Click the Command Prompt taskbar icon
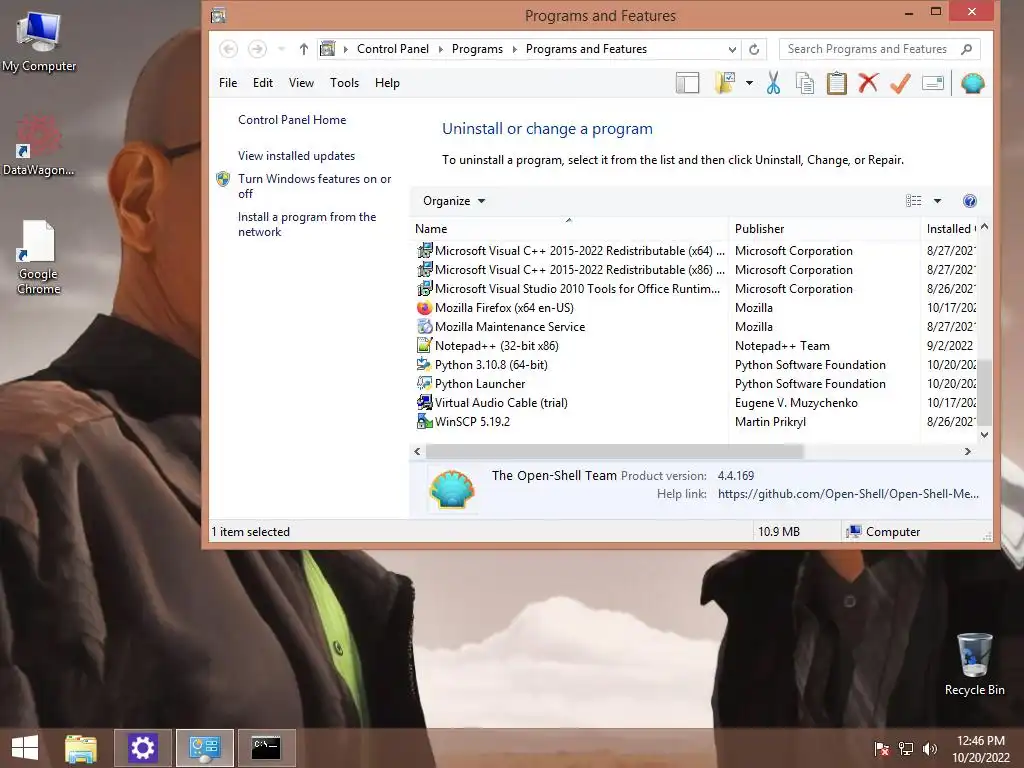Image resolution: width=1024 pixels, height=768 pixels. (x=266, y=748)
